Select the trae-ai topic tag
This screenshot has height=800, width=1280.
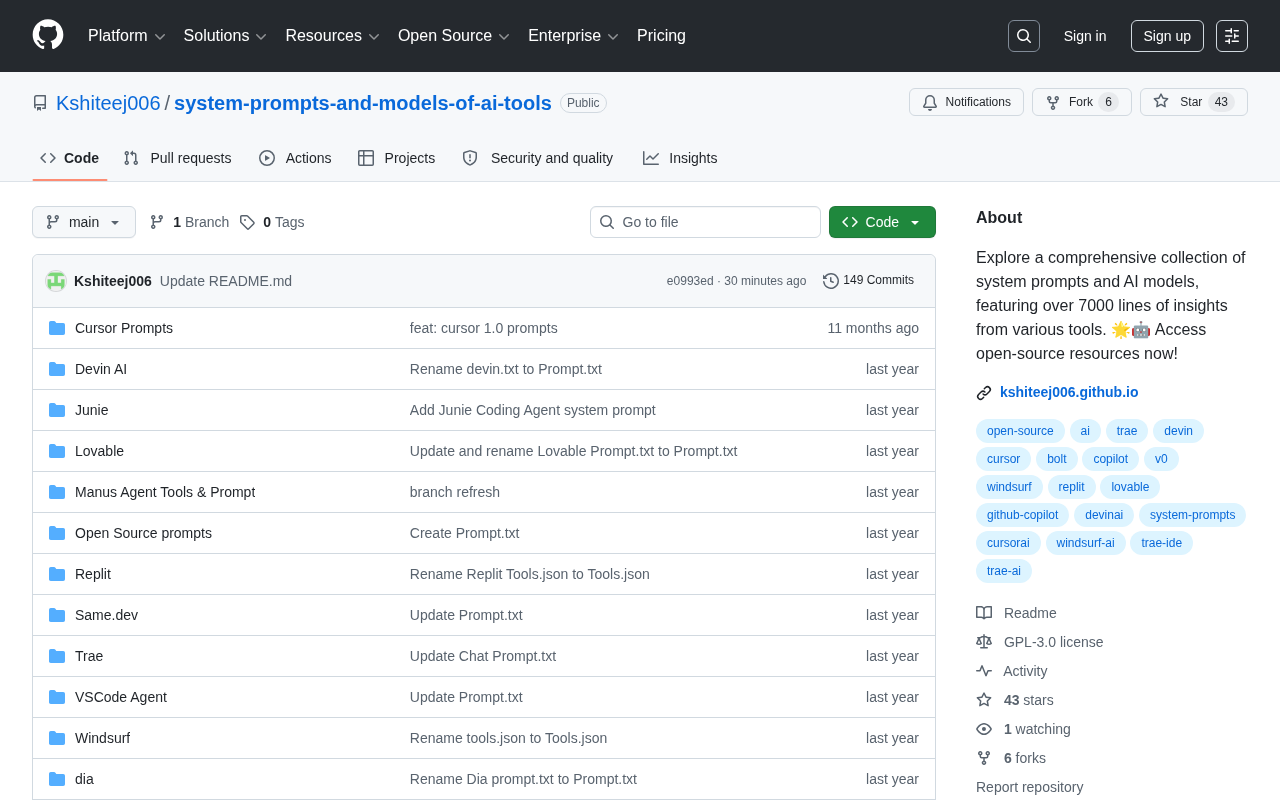pos(1004,571)
